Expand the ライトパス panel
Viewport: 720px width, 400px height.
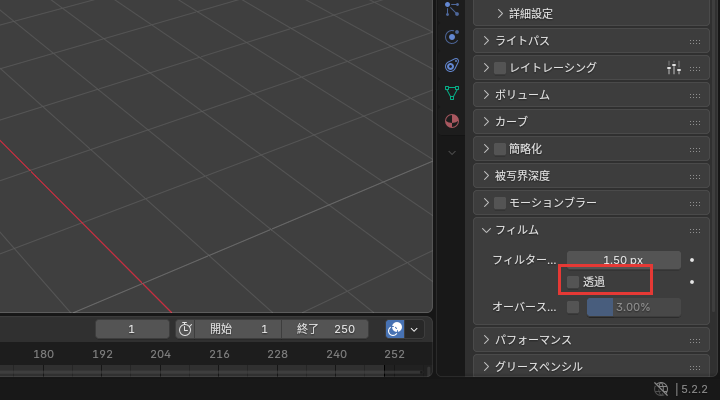coord(486,41)
